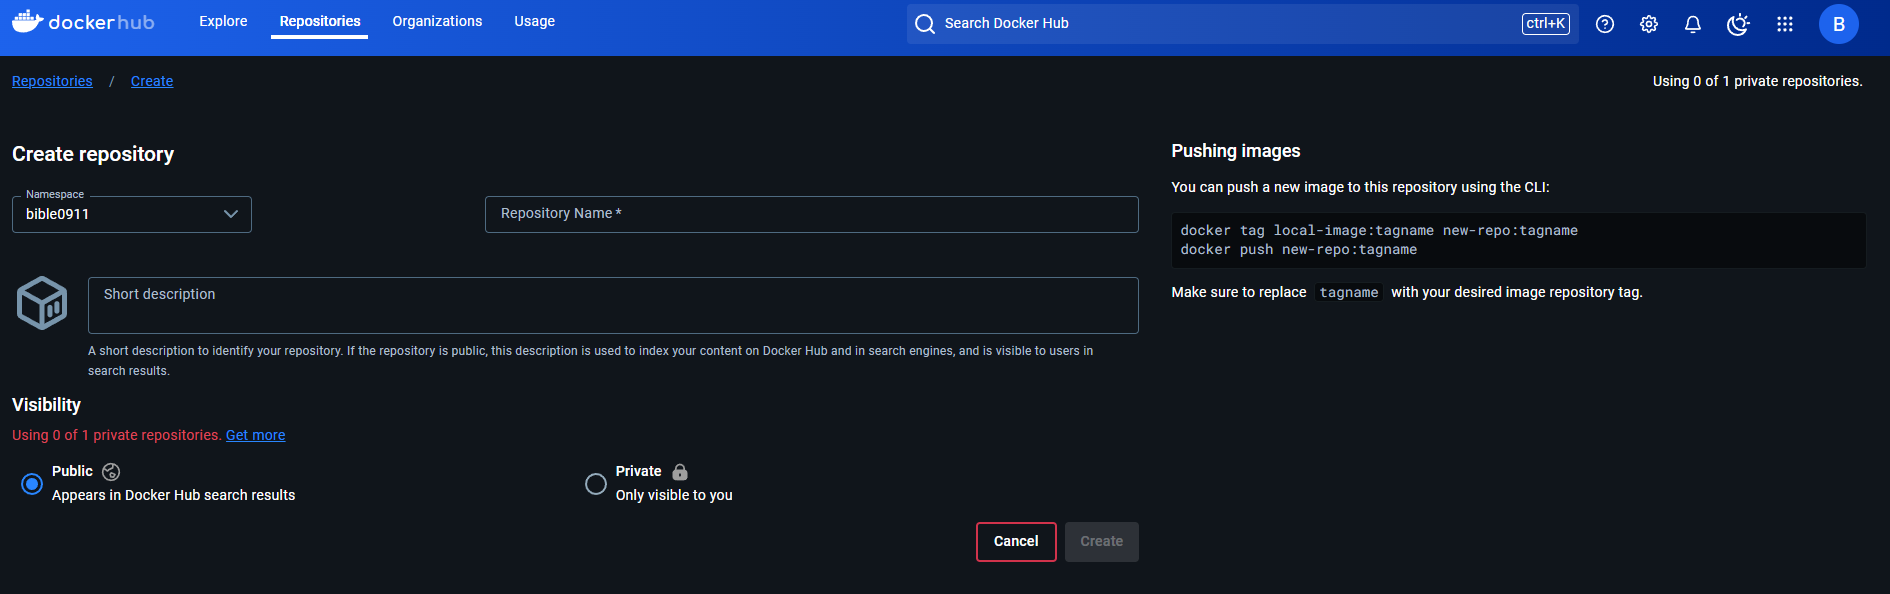This screenshot has width=1890, height=594.
Task: Expand the Namespace dropdown
Action: [x=132, y=214]
